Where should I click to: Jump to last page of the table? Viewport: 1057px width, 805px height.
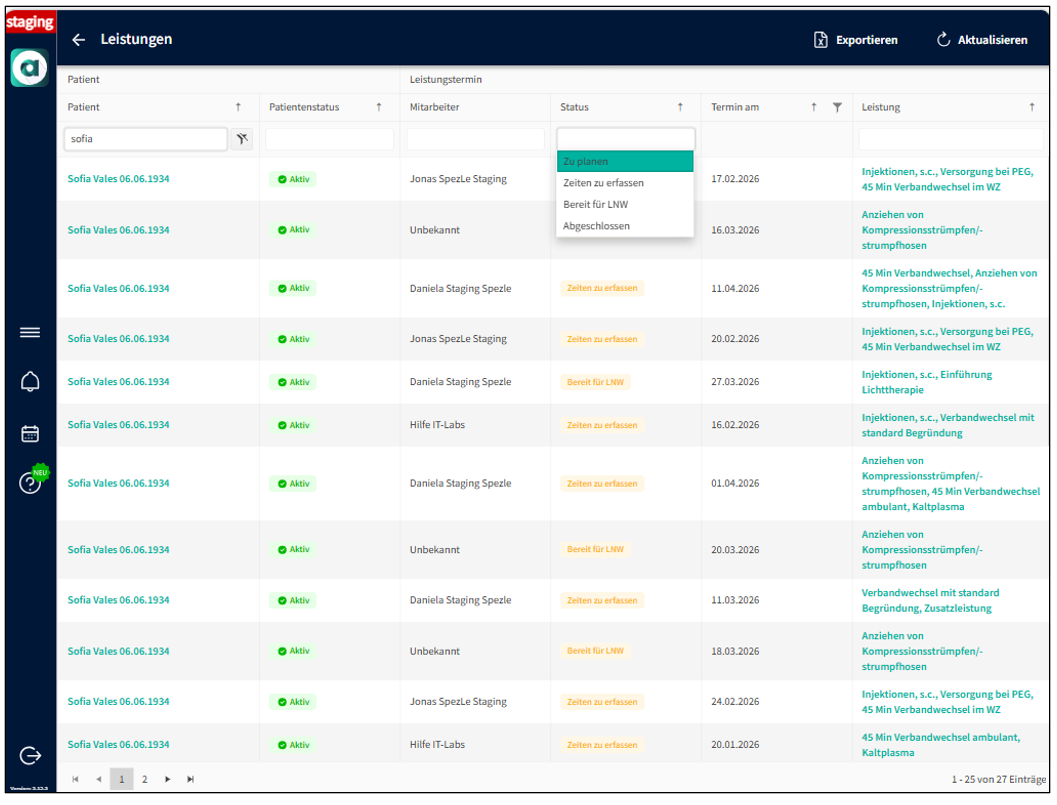tap(190, 779)
